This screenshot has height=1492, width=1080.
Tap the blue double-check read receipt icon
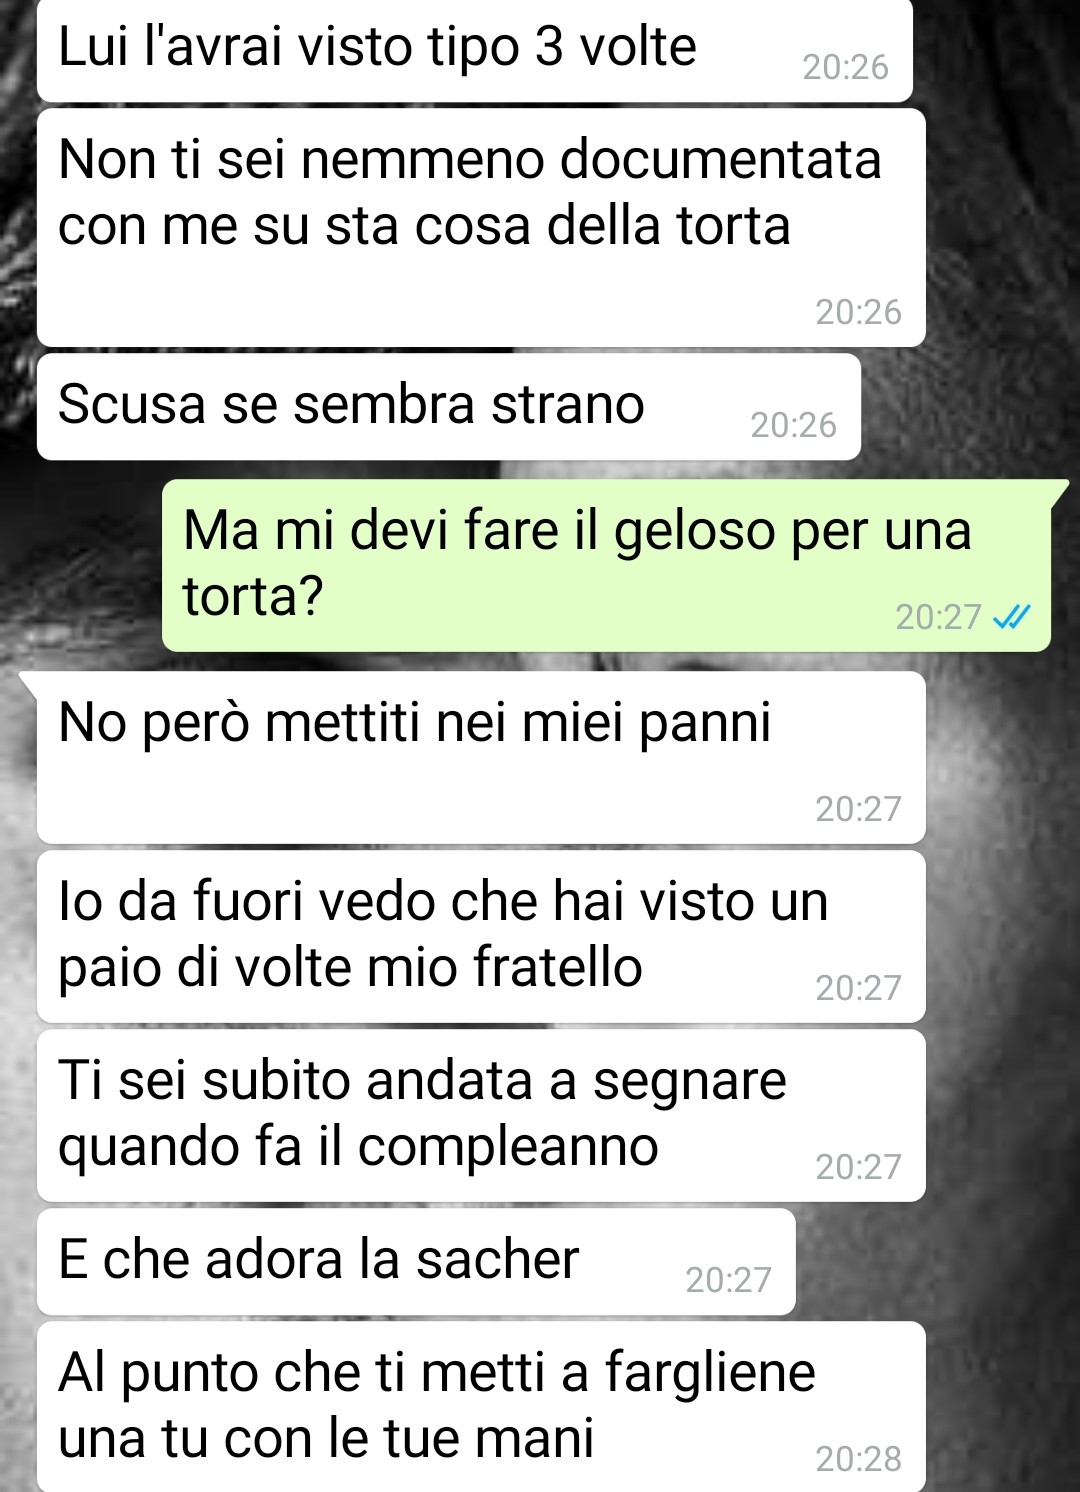(1011, 617)
